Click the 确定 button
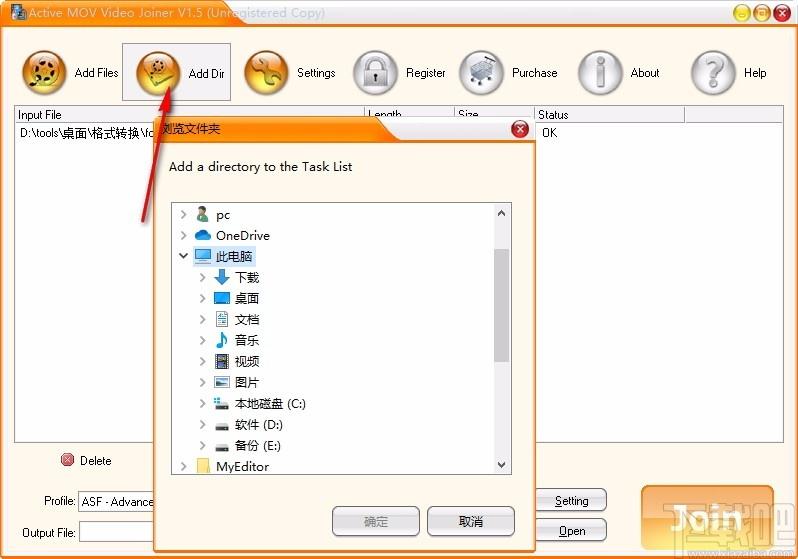Viewport: 798px width, 559px height. pos(376,521)
